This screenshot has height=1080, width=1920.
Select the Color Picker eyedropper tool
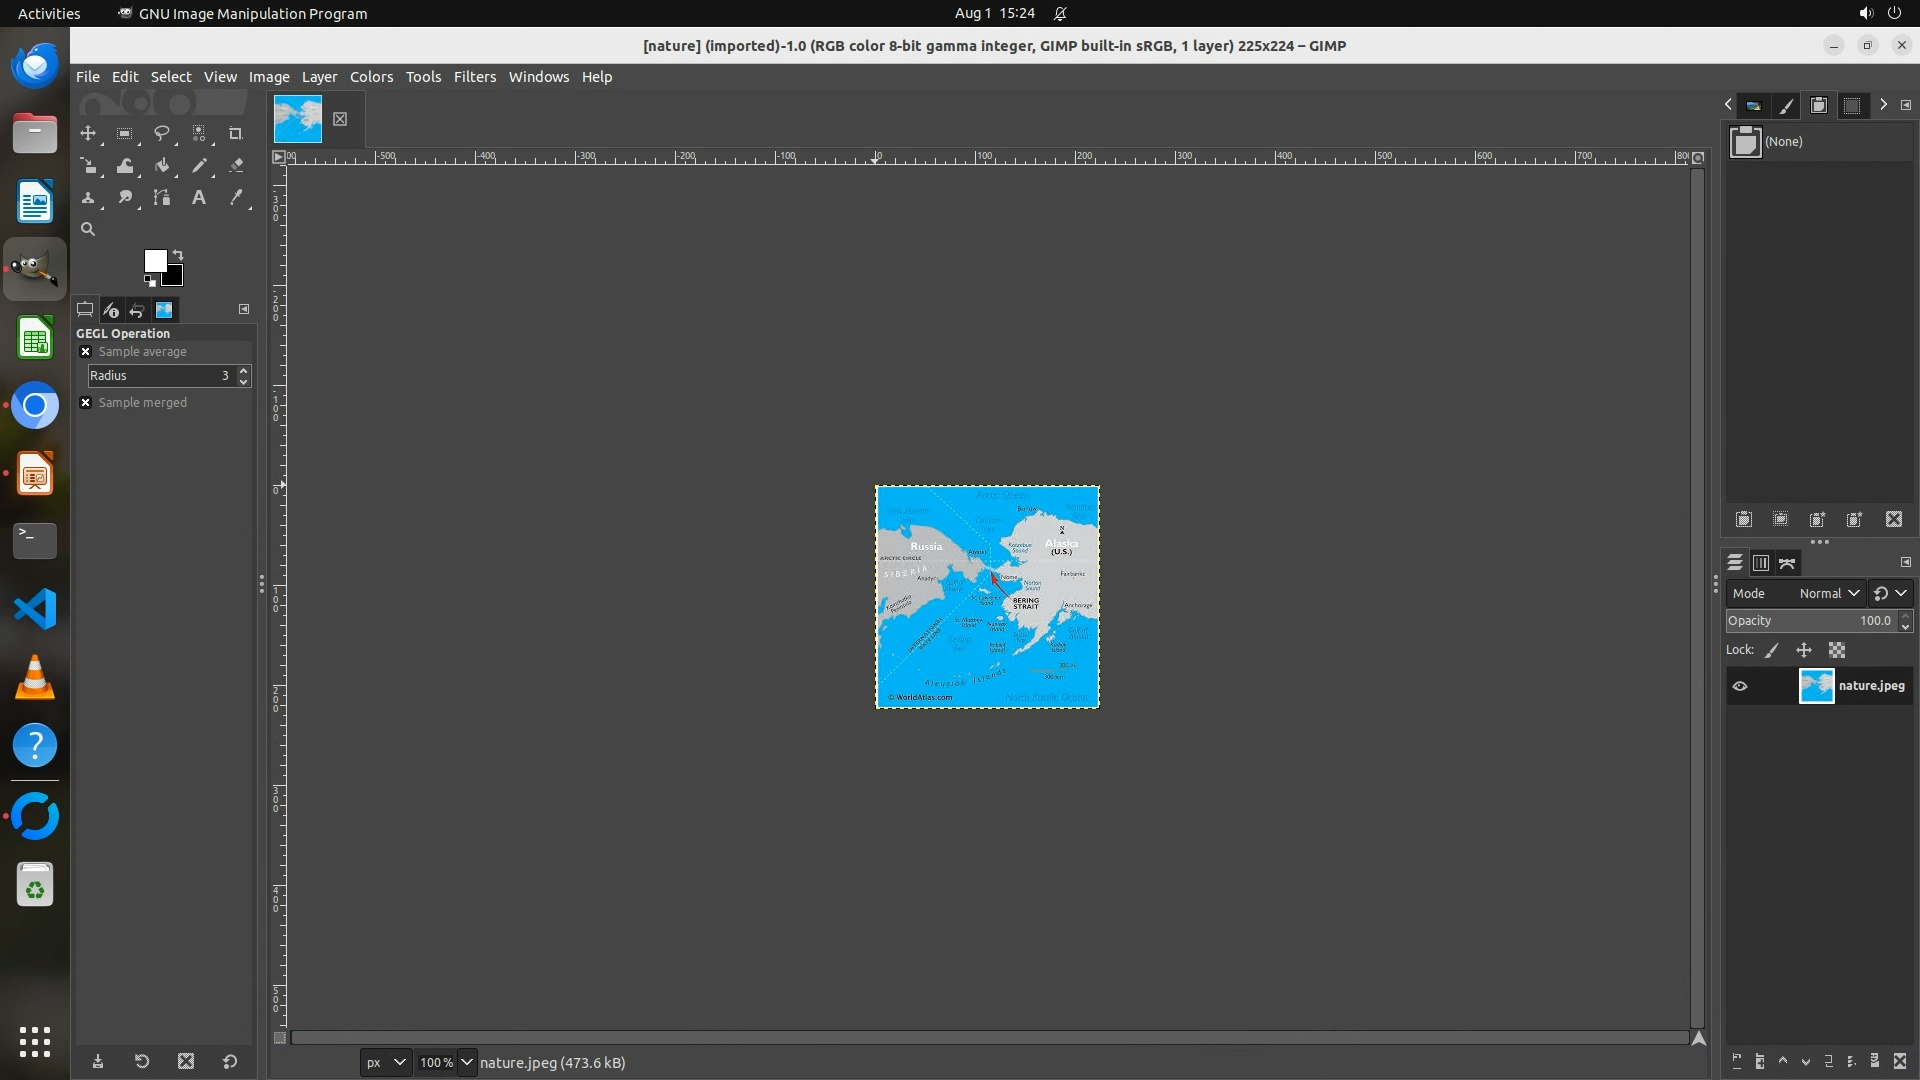tap(236, 198)
